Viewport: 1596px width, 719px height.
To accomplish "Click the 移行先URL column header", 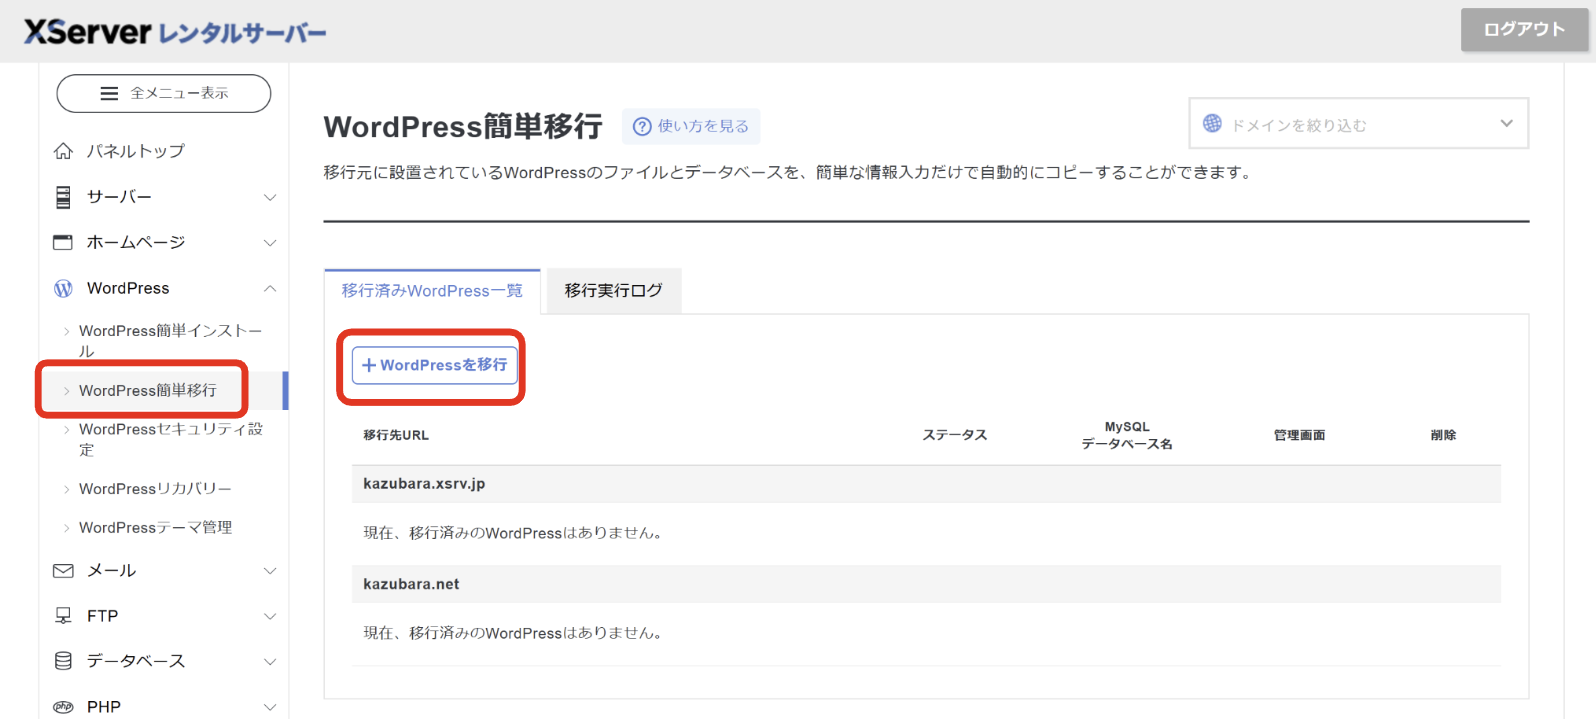I will tap(396, 436).
